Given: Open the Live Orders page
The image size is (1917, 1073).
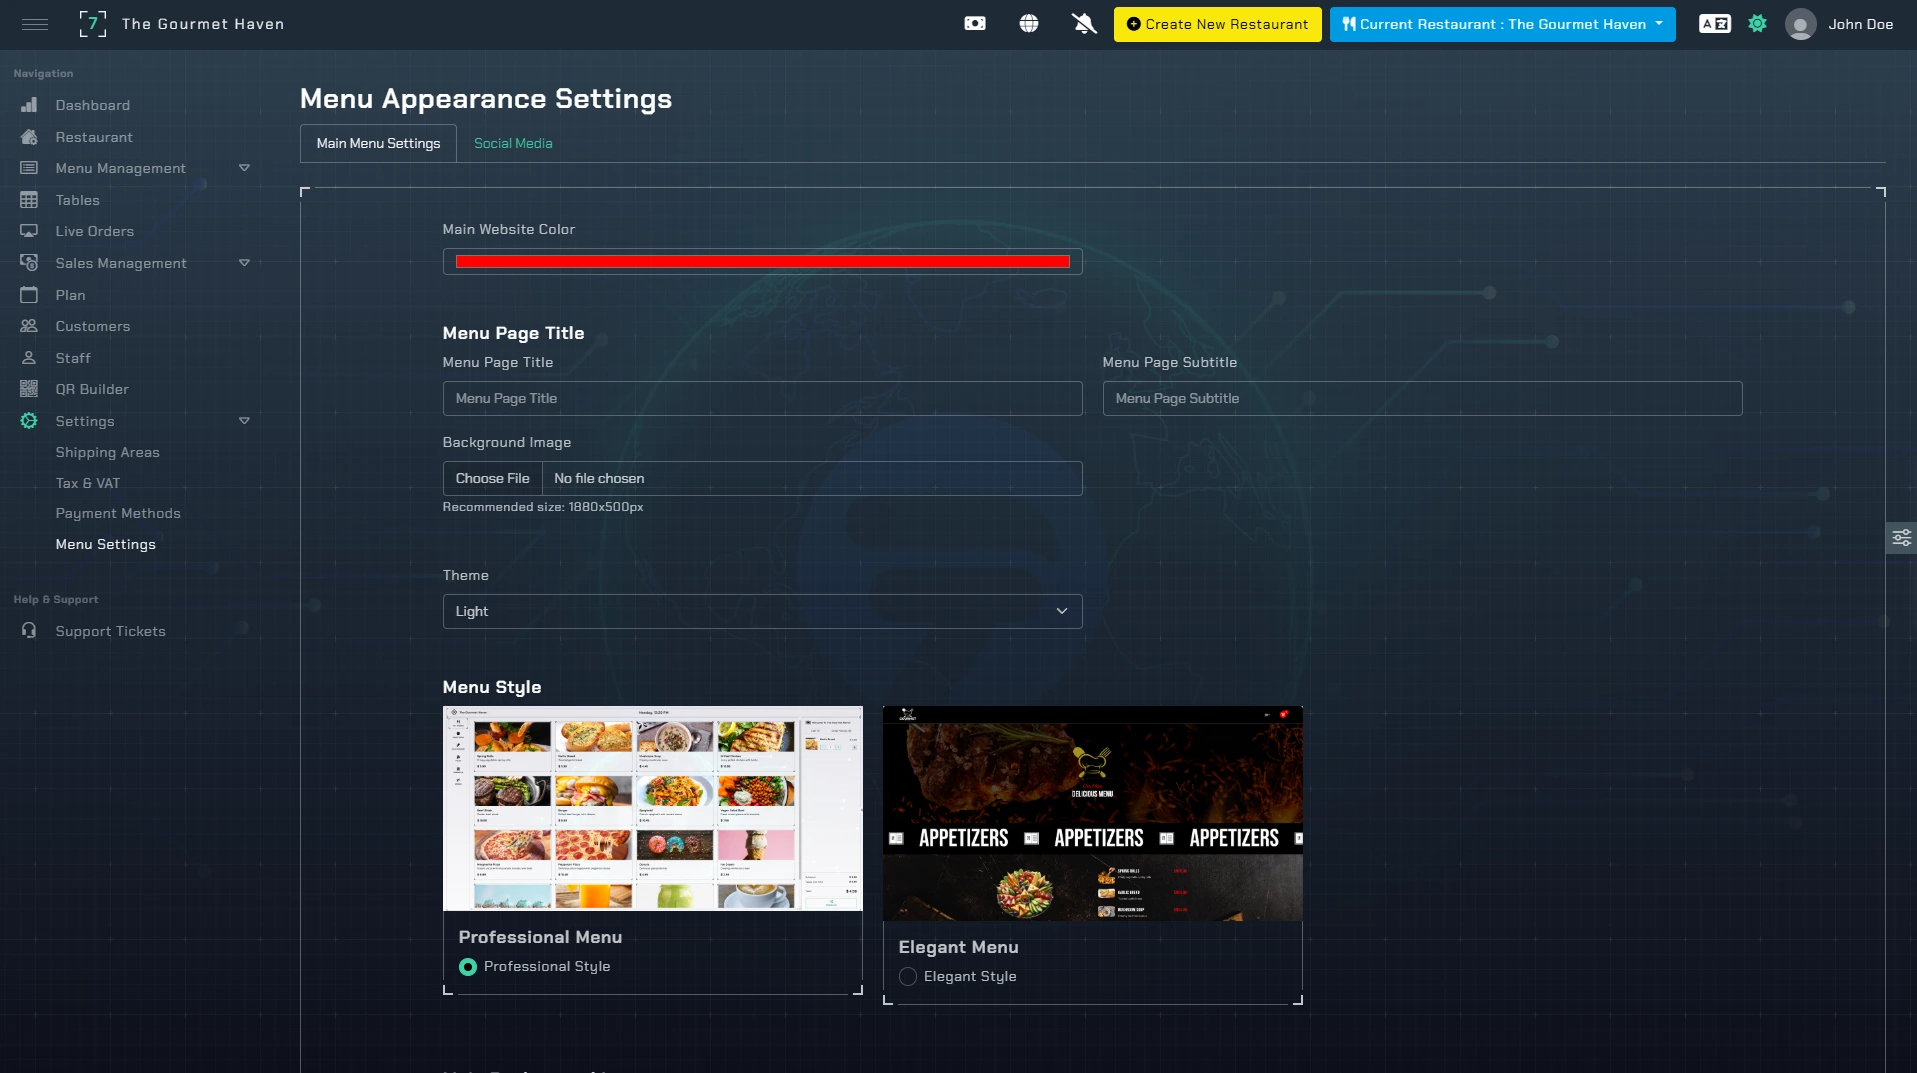Looking at the screenshot, I should coord(95,231).
